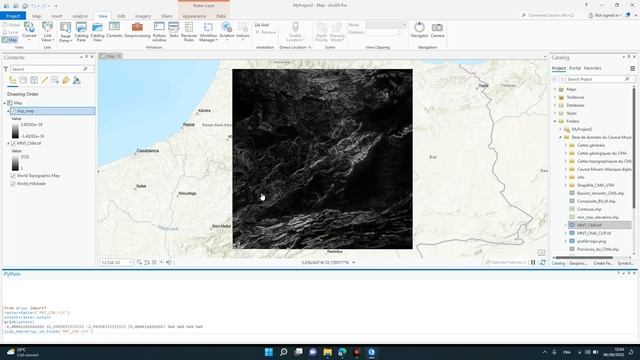Collapse the Folders node in Catalog
The image size is (640, 360).
click(555, 121)
